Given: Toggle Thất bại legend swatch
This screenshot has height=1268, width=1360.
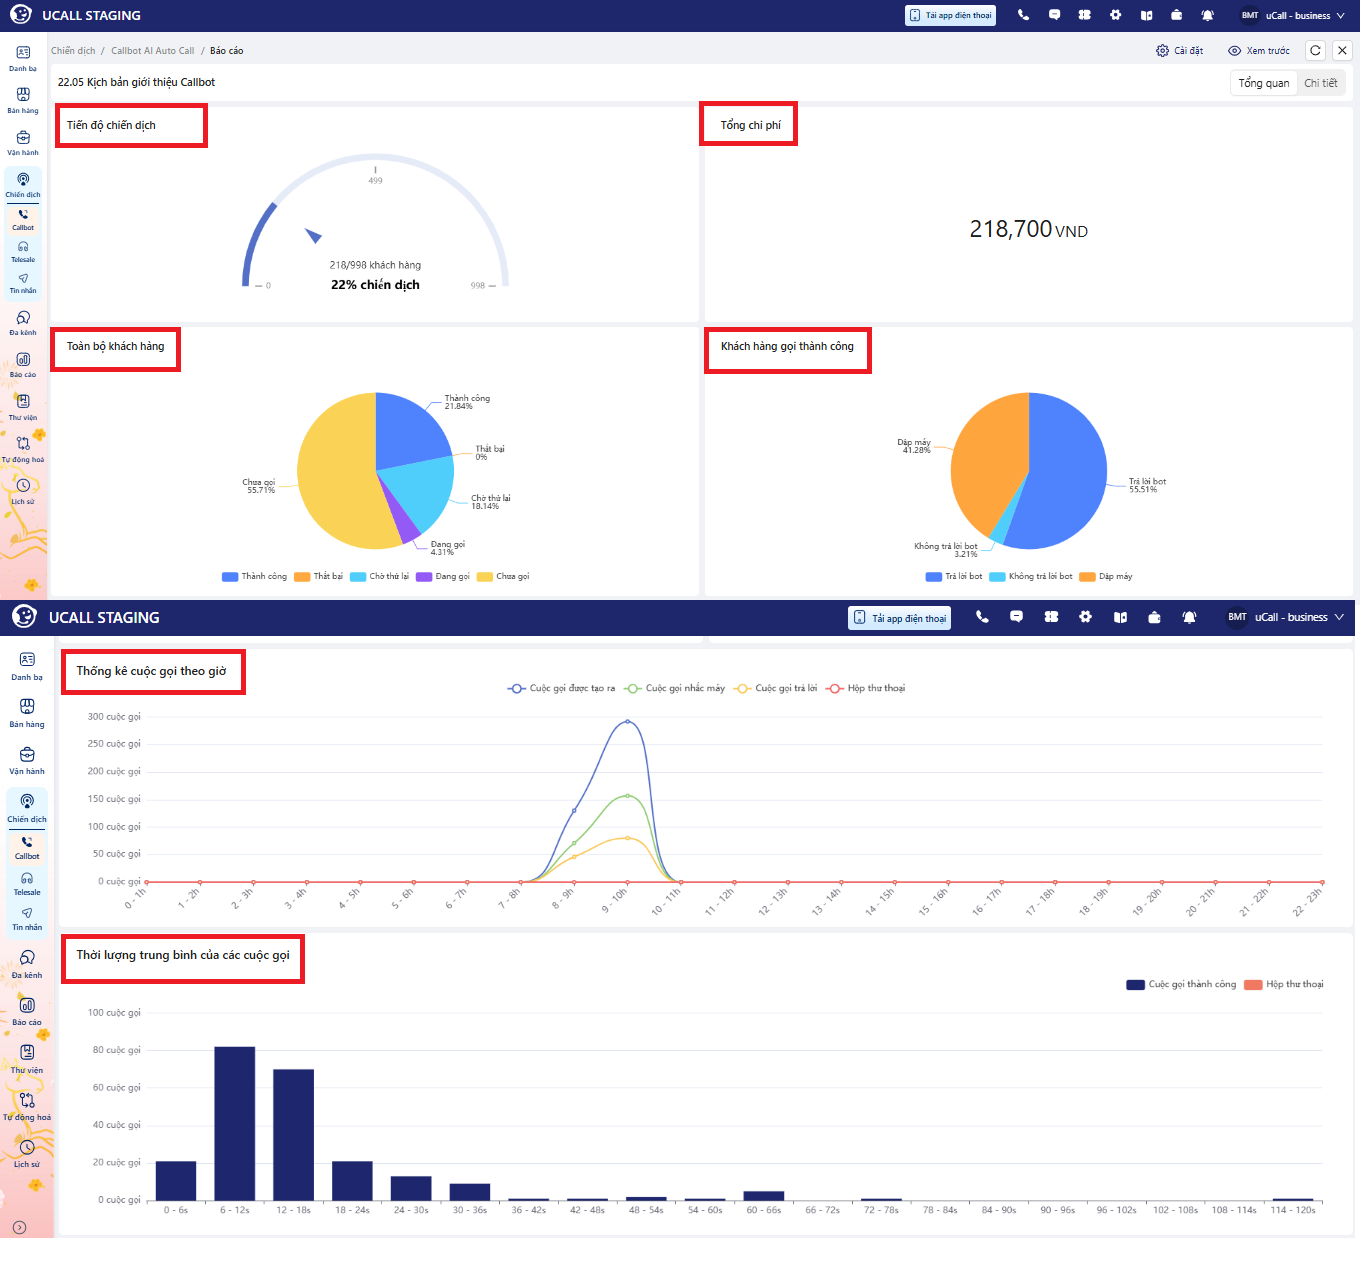Looking at the screenshot, I should click(302, 577).
